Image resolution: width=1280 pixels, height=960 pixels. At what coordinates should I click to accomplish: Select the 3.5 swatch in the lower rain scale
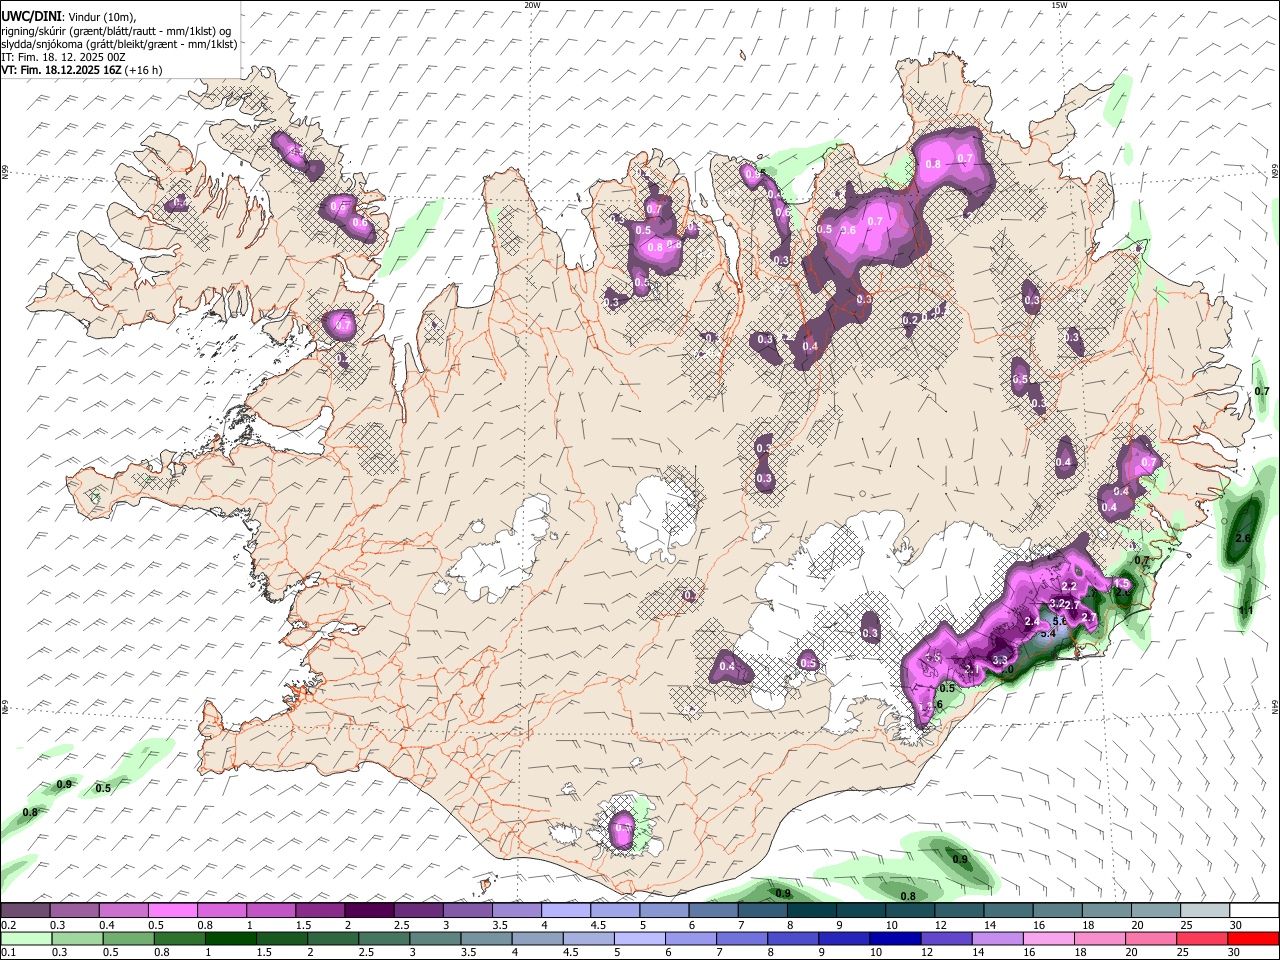tap(485, 939)
